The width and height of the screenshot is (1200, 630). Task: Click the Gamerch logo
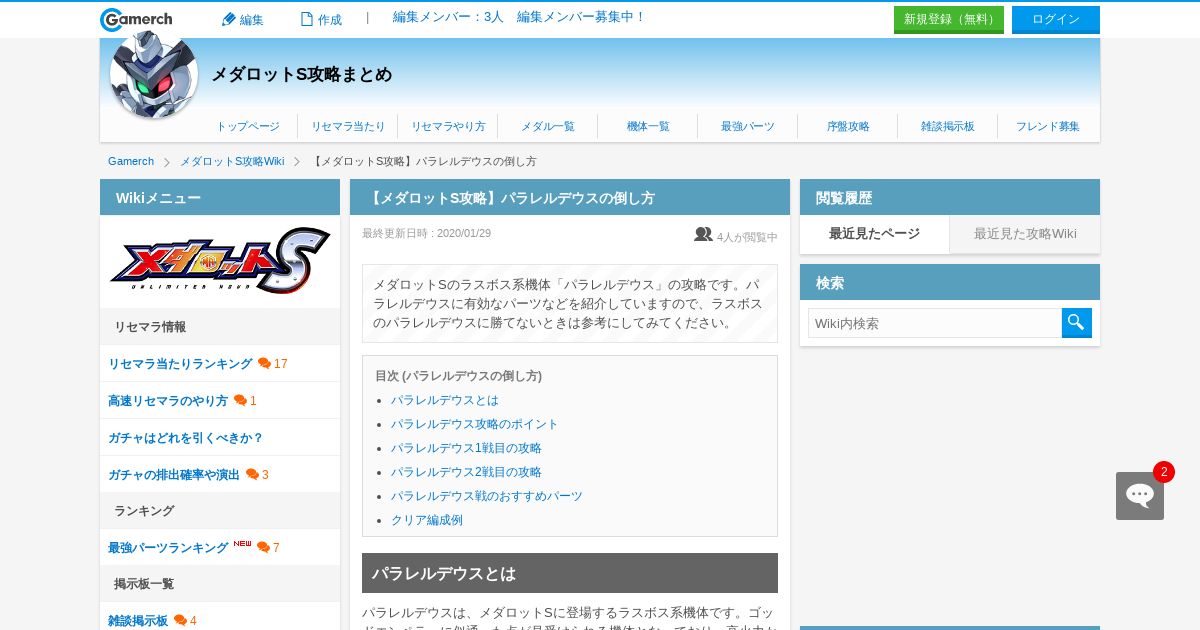tap(136, 19)
